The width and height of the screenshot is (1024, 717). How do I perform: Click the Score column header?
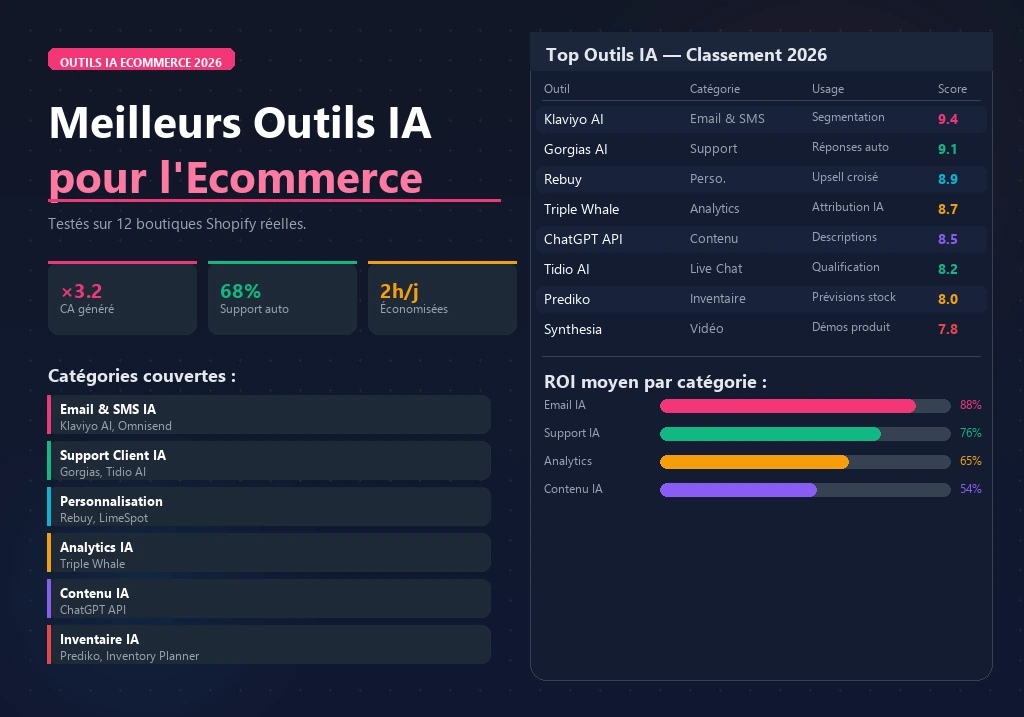tap(952, 89)
